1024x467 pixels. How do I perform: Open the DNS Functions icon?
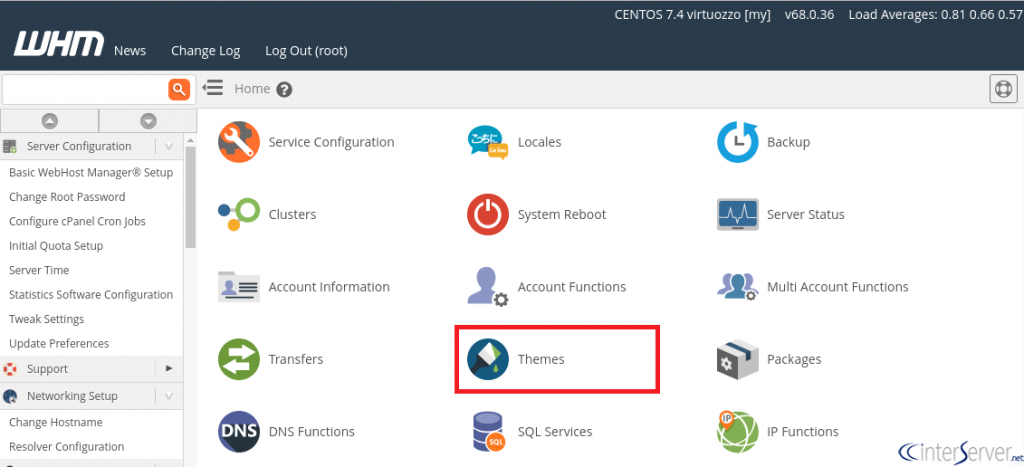pos(240,432)
